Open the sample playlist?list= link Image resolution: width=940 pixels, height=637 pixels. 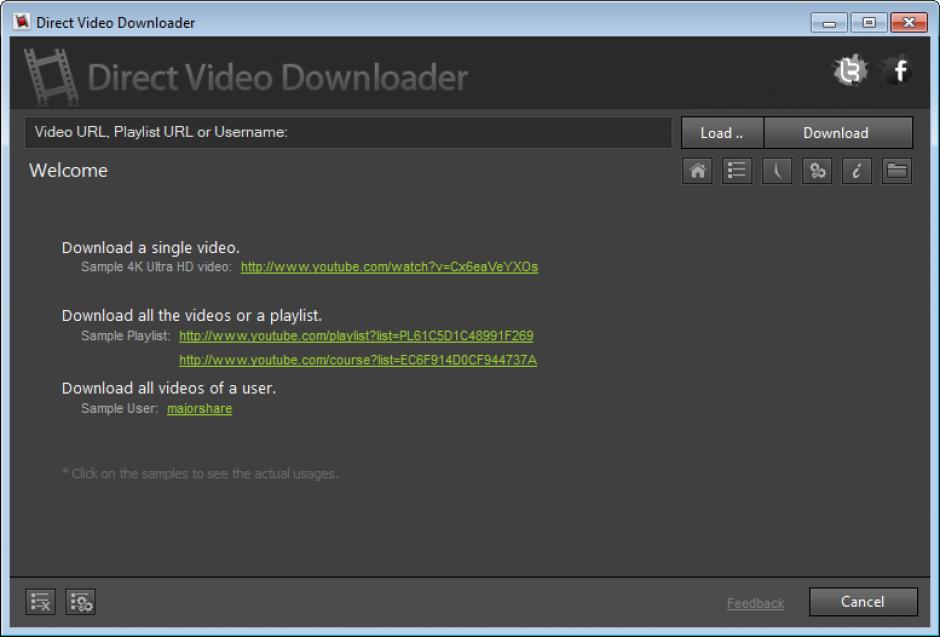356,336
